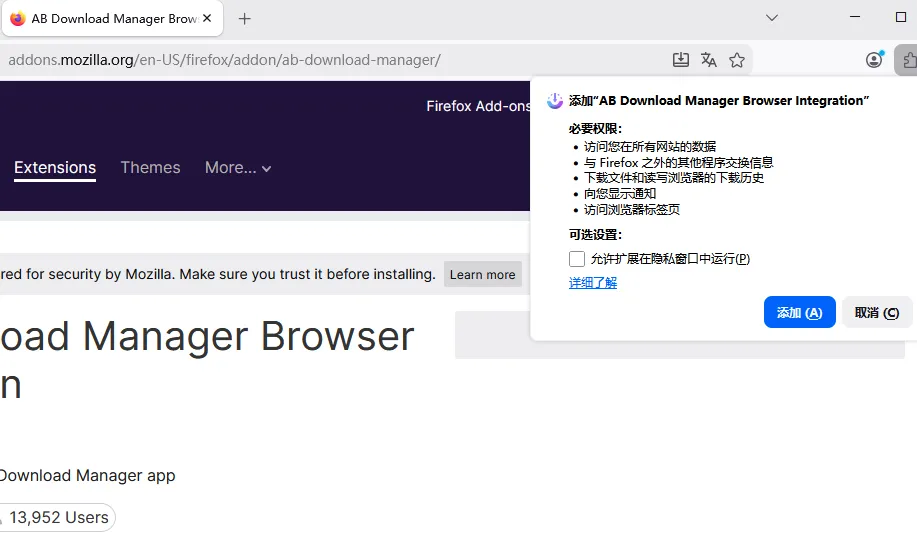
Task: Click the Learn more button
Action: coord(482,274)
